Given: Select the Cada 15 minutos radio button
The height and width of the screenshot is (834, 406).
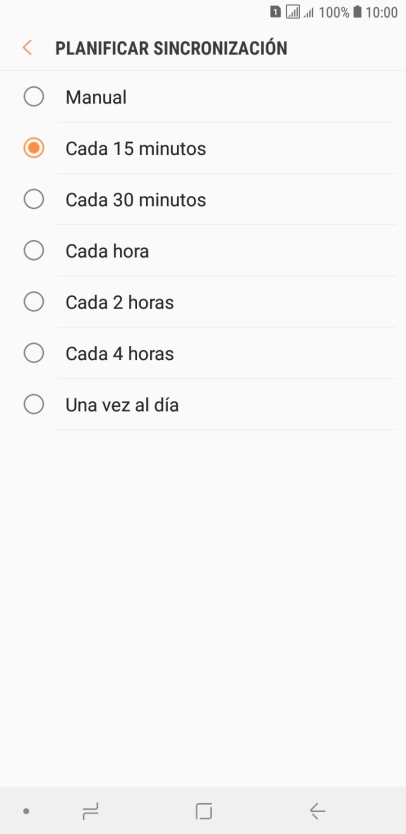Looking at the screenshot, I should point(34,148).
